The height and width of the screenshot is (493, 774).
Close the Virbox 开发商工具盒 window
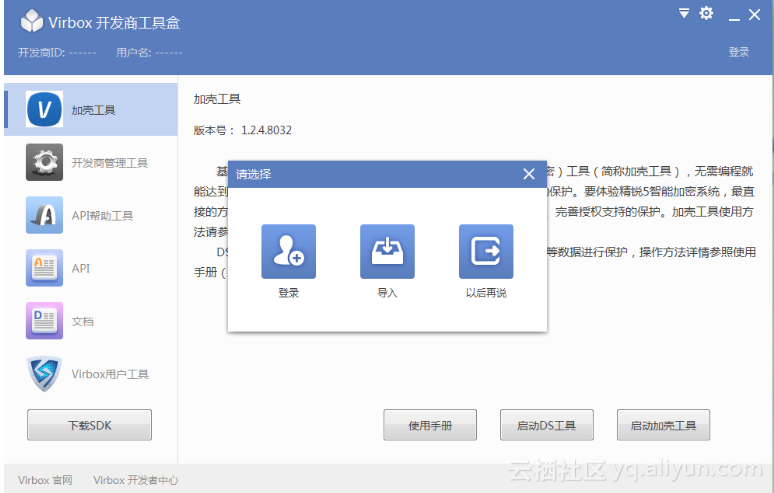754,14
